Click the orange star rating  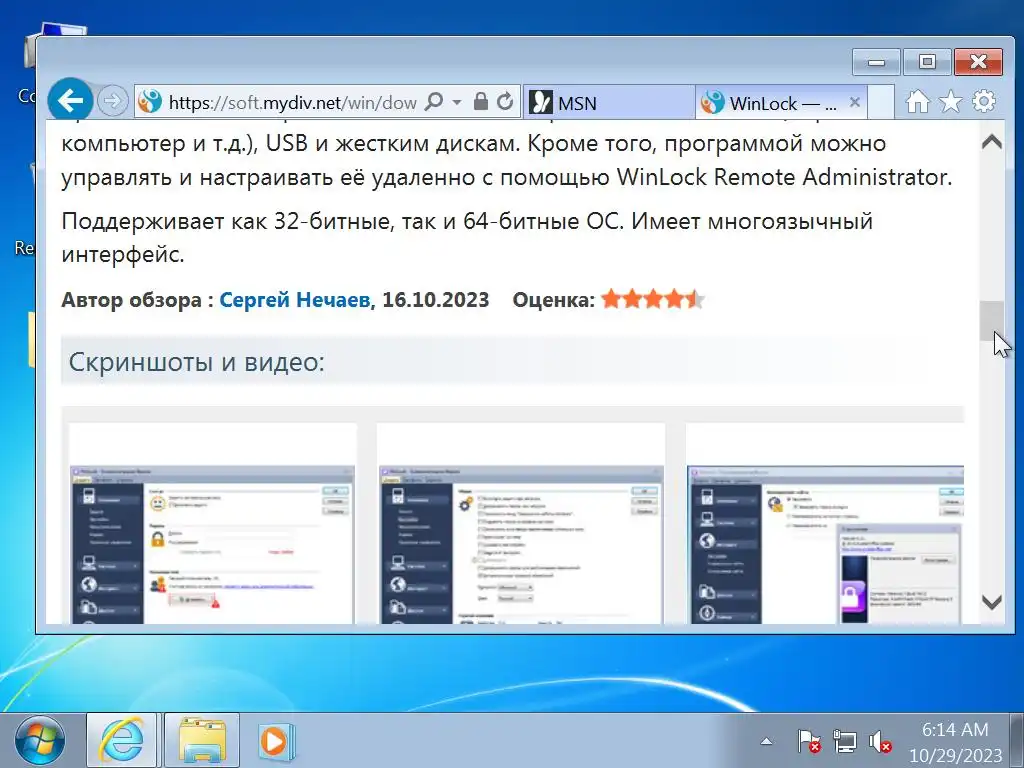pyautogui.click(x=653, y=299)
